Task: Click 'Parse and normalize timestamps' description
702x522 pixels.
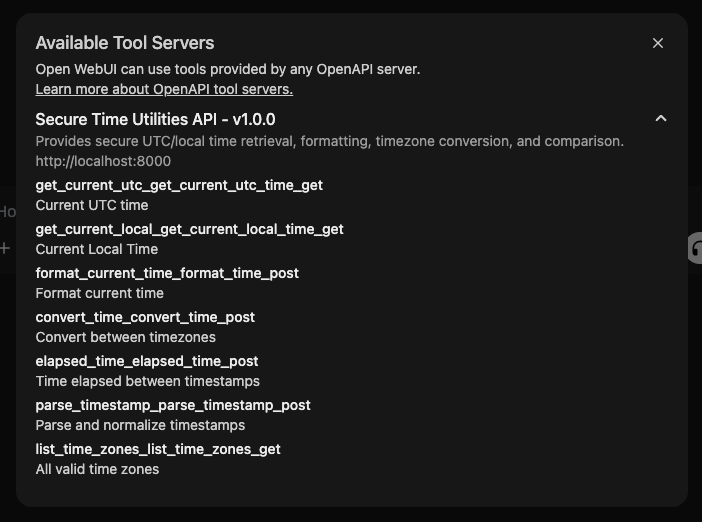Action: (x=140, y=425)
